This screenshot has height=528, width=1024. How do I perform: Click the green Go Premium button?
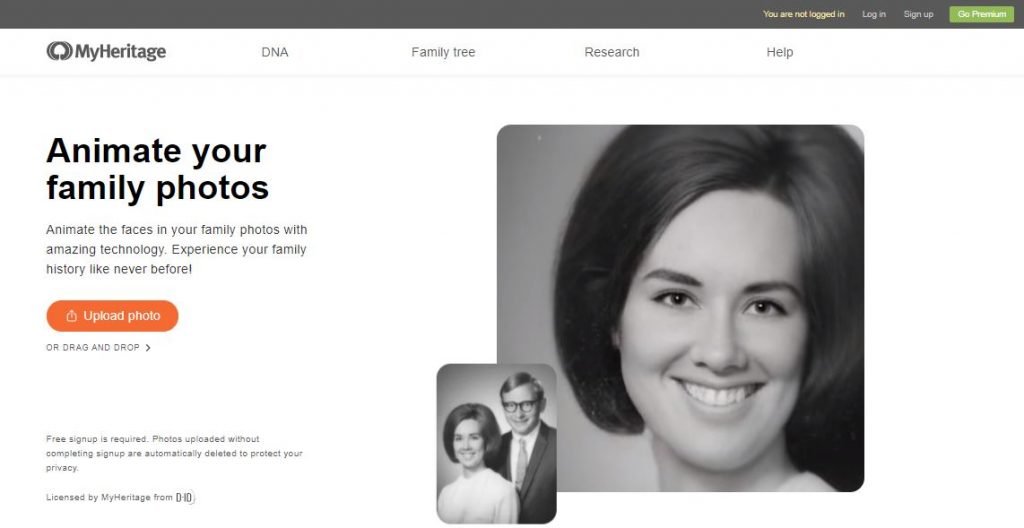pyautogui.click(x=982, y=14)
